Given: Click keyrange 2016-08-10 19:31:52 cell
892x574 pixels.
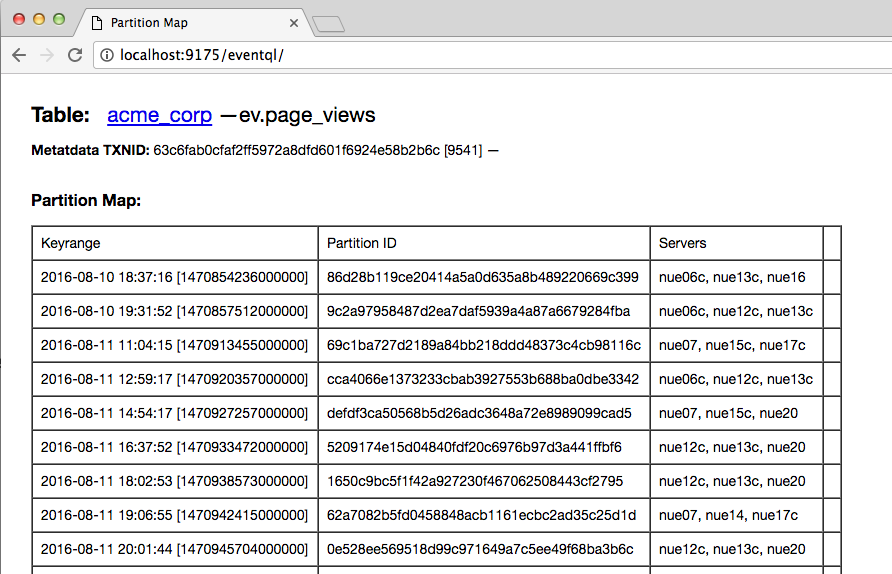Looking at the screenshot, I should coord(175,311).
